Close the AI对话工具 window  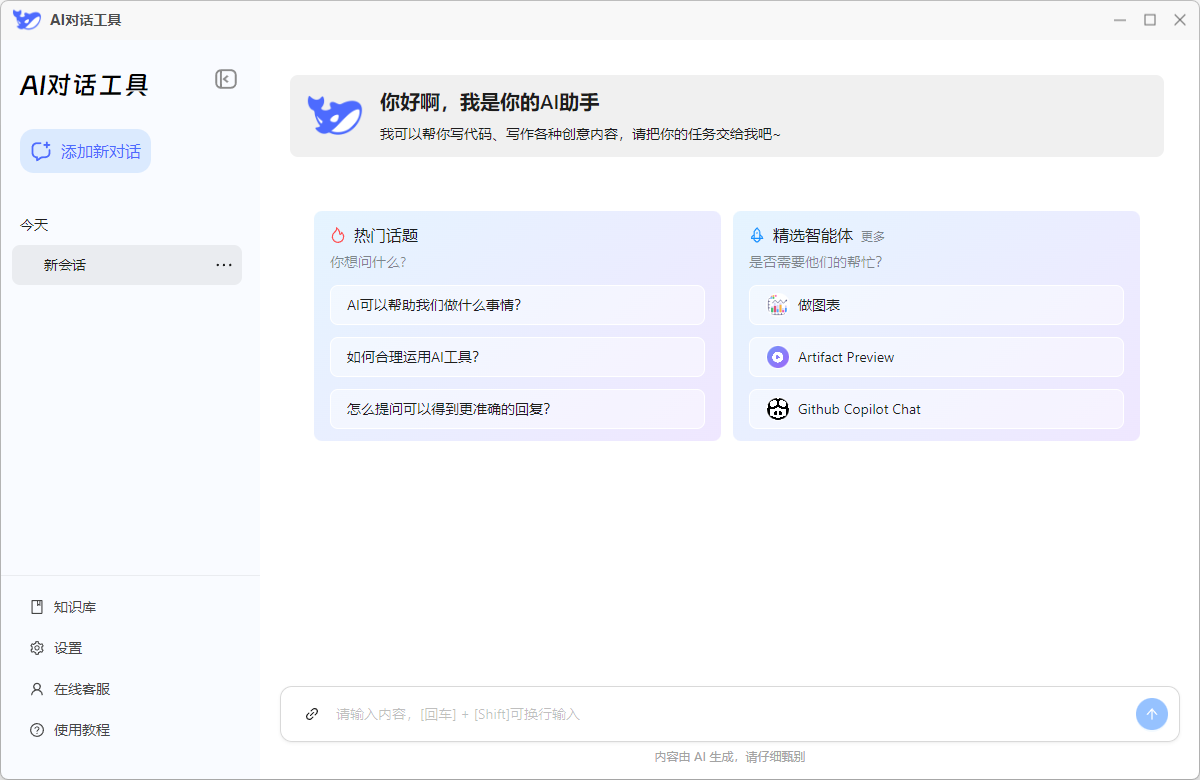point(1179,20)
